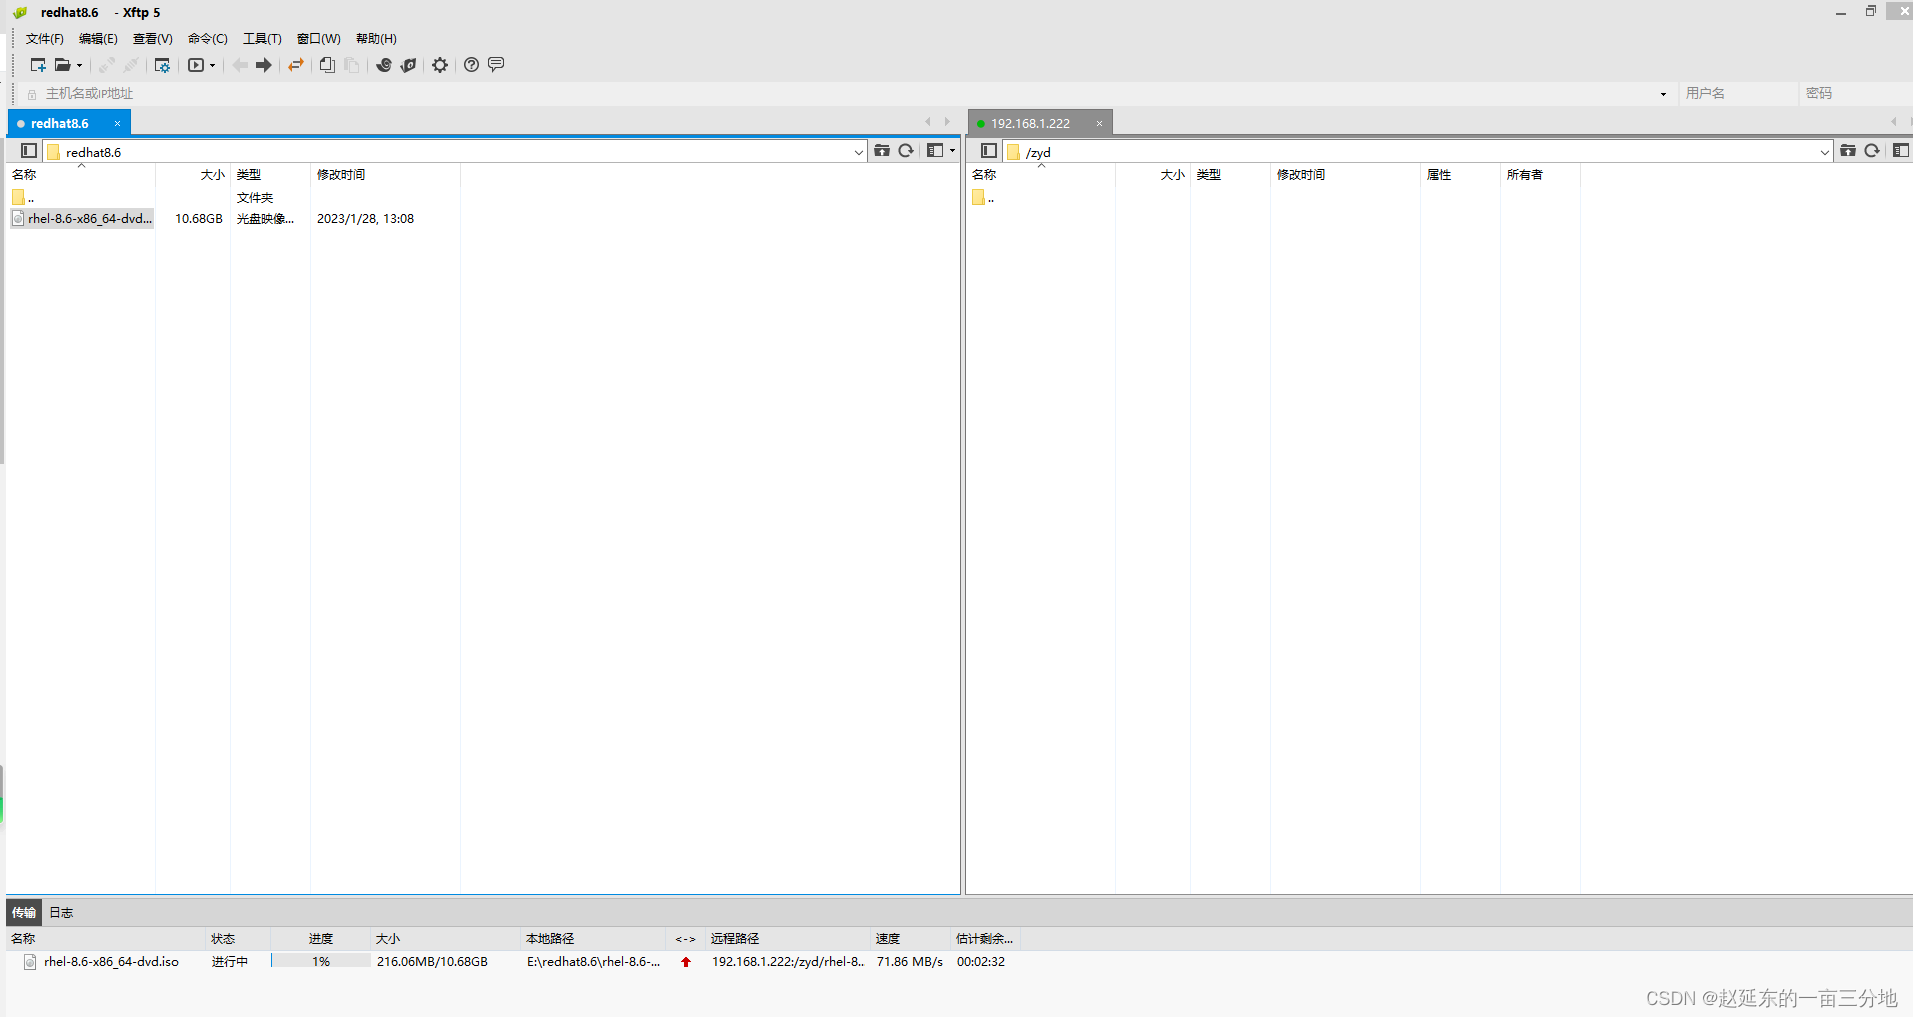Sort remote files by 属性 column
This screenshot has width=1913, height=1017.
point(1460,175)
